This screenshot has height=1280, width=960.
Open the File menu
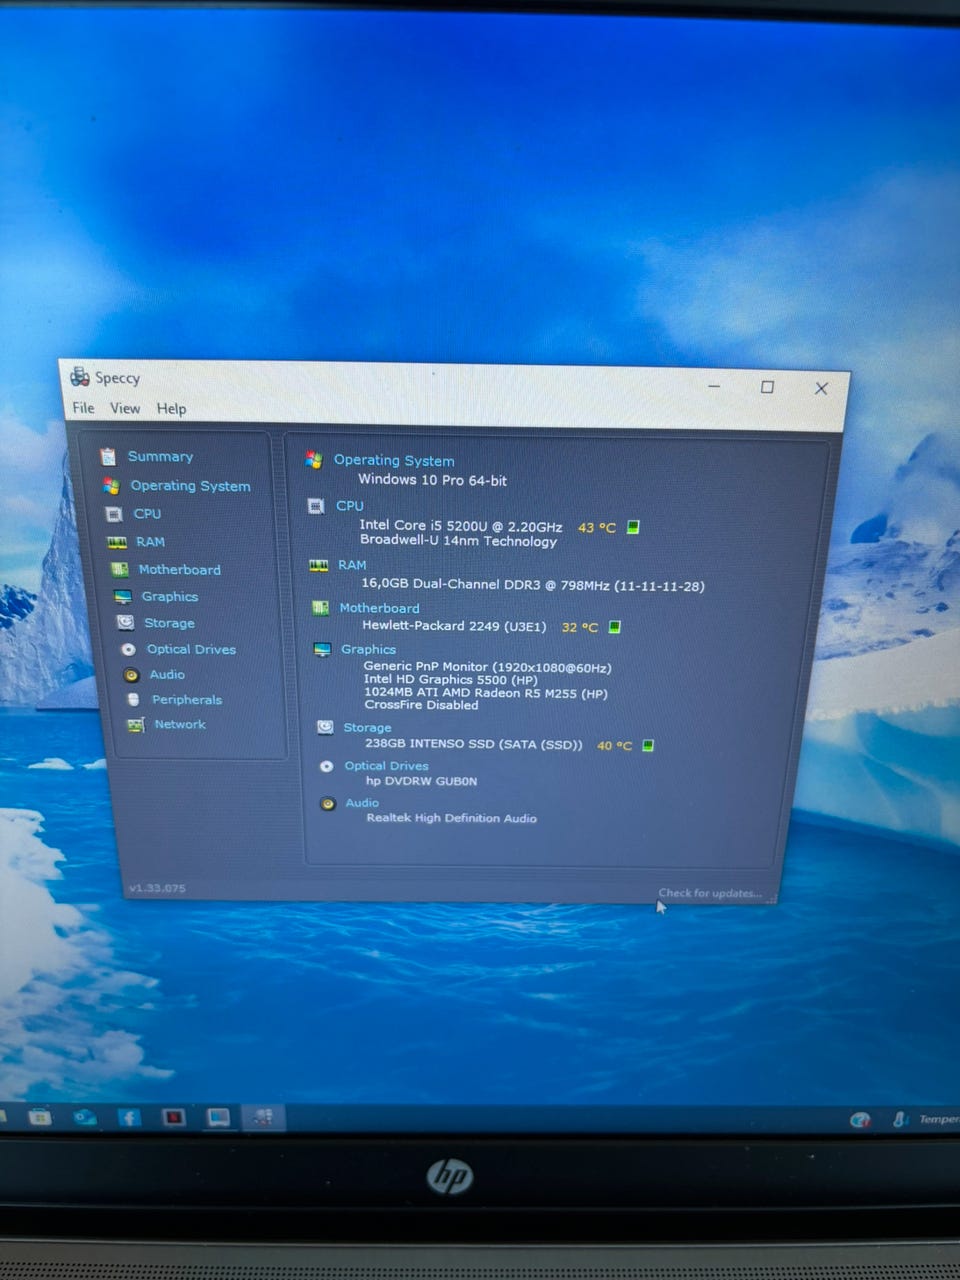coord(83,407)
